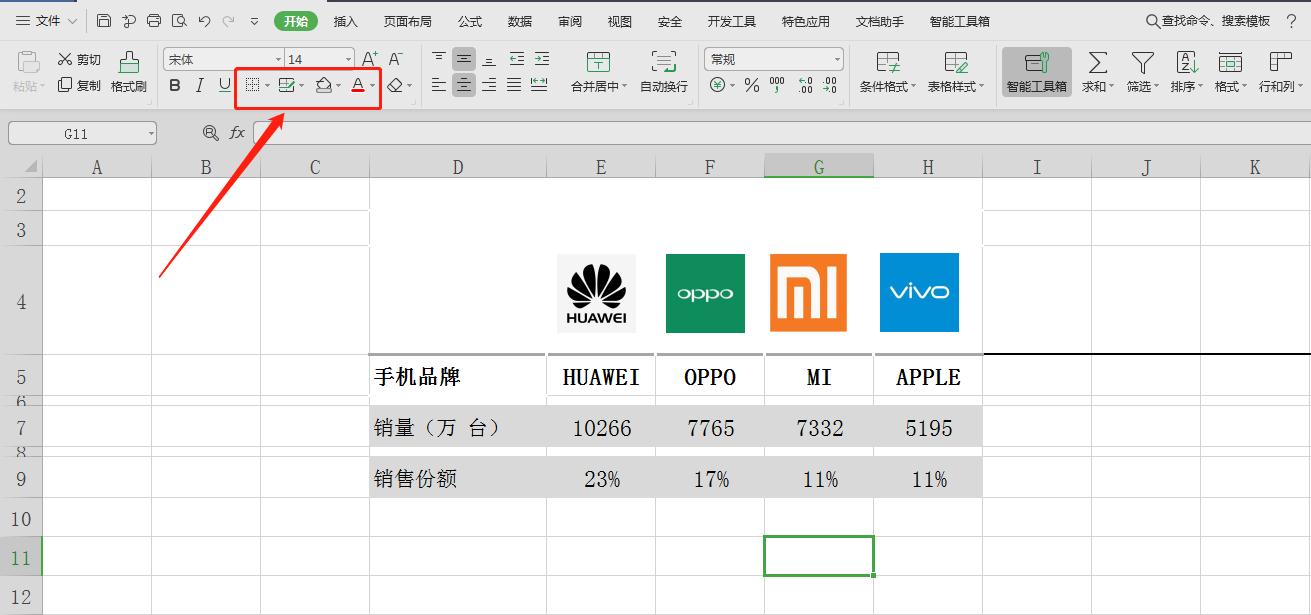1311x615 pixels.
Task: Toggle Underline formatting
Action: 224,86
